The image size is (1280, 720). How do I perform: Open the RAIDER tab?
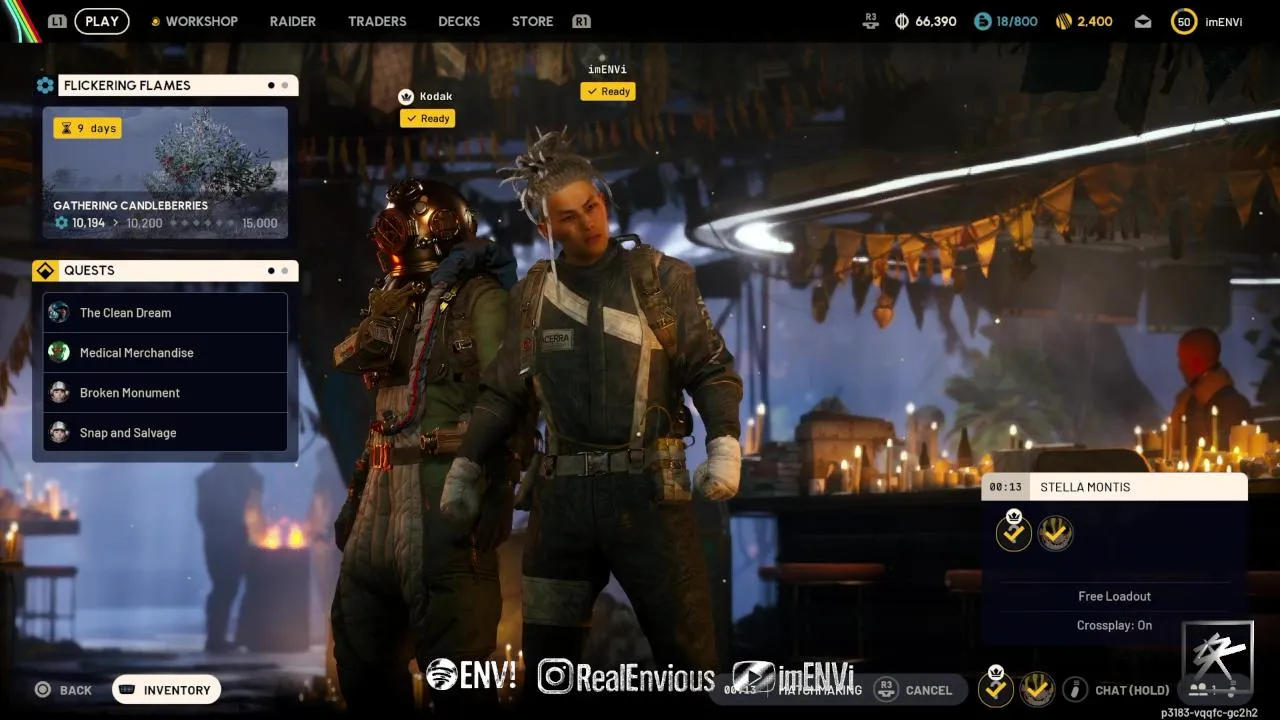click(293, 21)
